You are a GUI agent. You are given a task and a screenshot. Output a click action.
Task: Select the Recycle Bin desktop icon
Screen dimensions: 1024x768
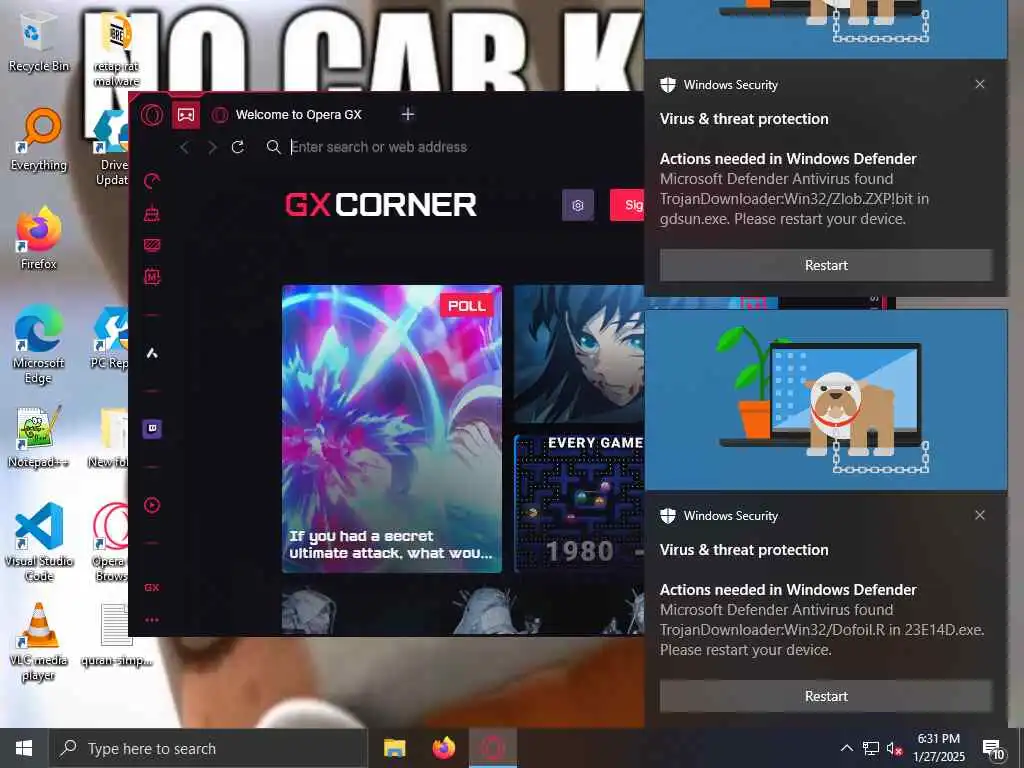pos(39,44)
